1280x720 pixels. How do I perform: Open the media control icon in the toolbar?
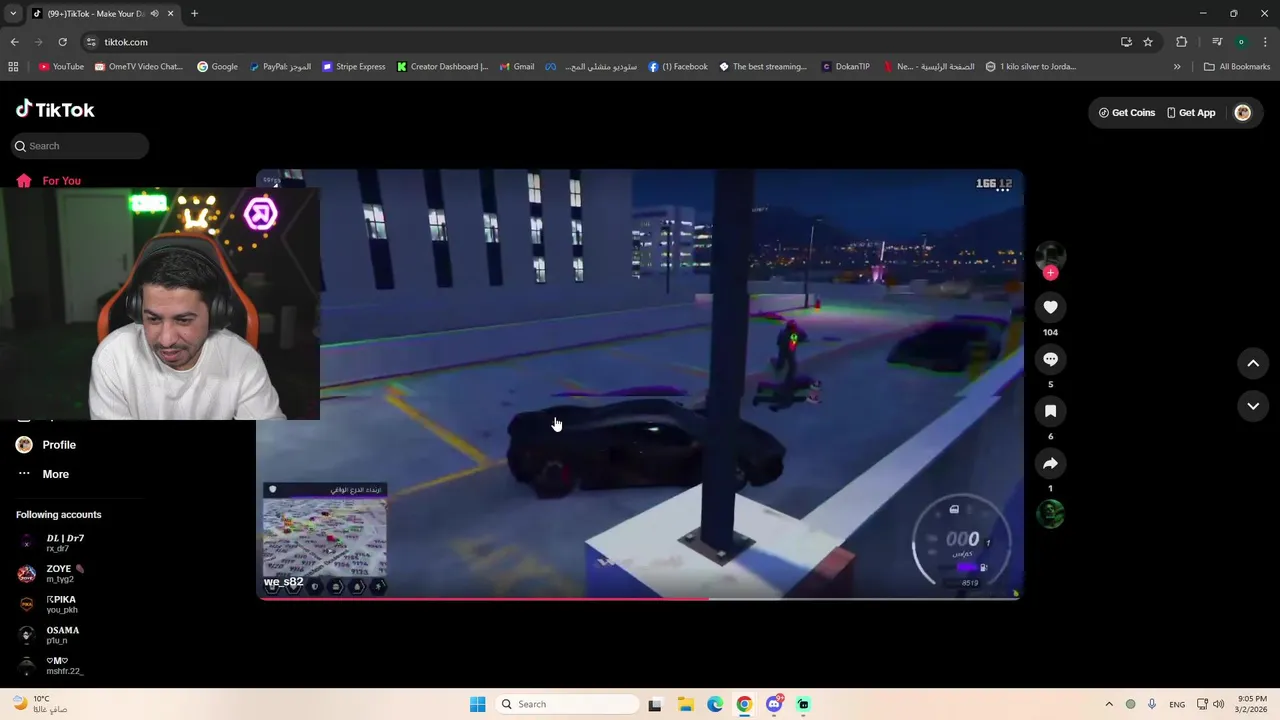[1217, 42]
